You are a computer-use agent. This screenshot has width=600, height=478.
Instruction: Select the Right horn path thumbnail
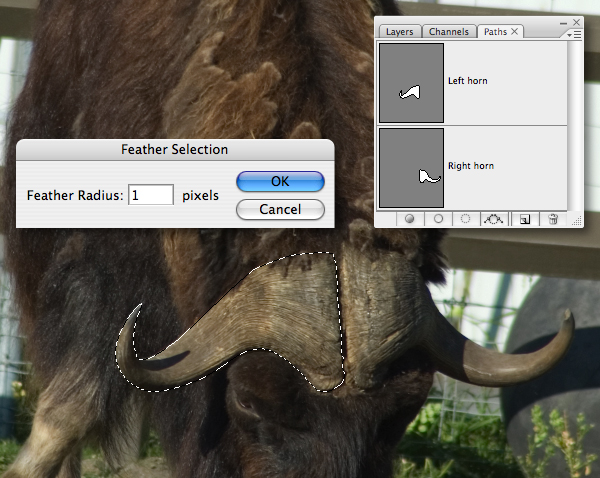tap(411, 168)
